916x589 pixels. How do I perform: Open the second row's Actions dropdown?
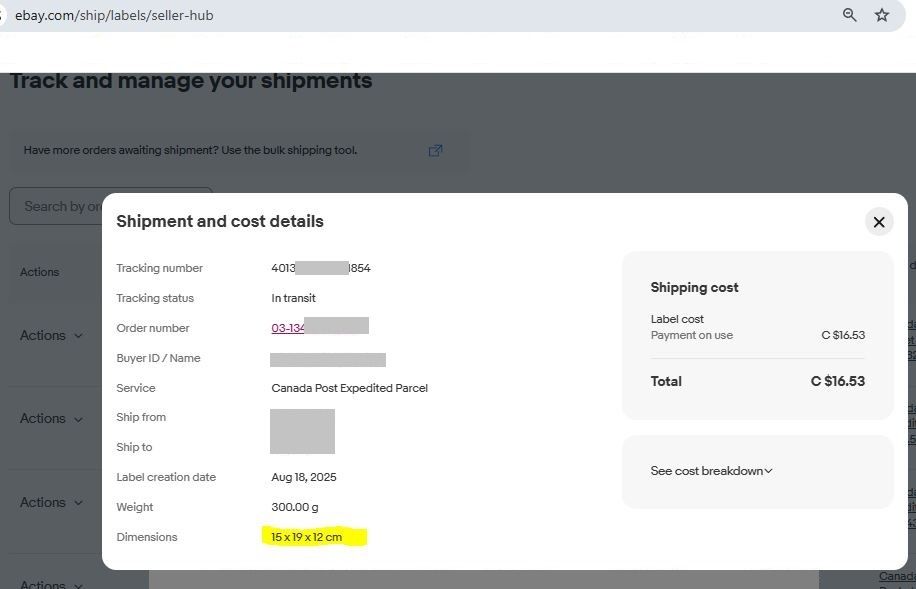point(51,419)
